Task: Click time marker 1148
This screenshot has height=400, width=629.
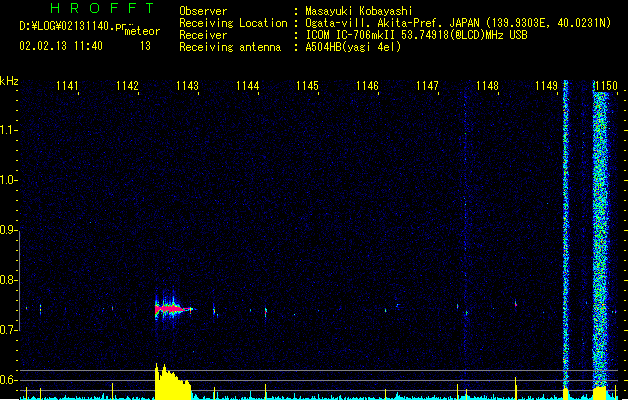Action: coord(487,86)
